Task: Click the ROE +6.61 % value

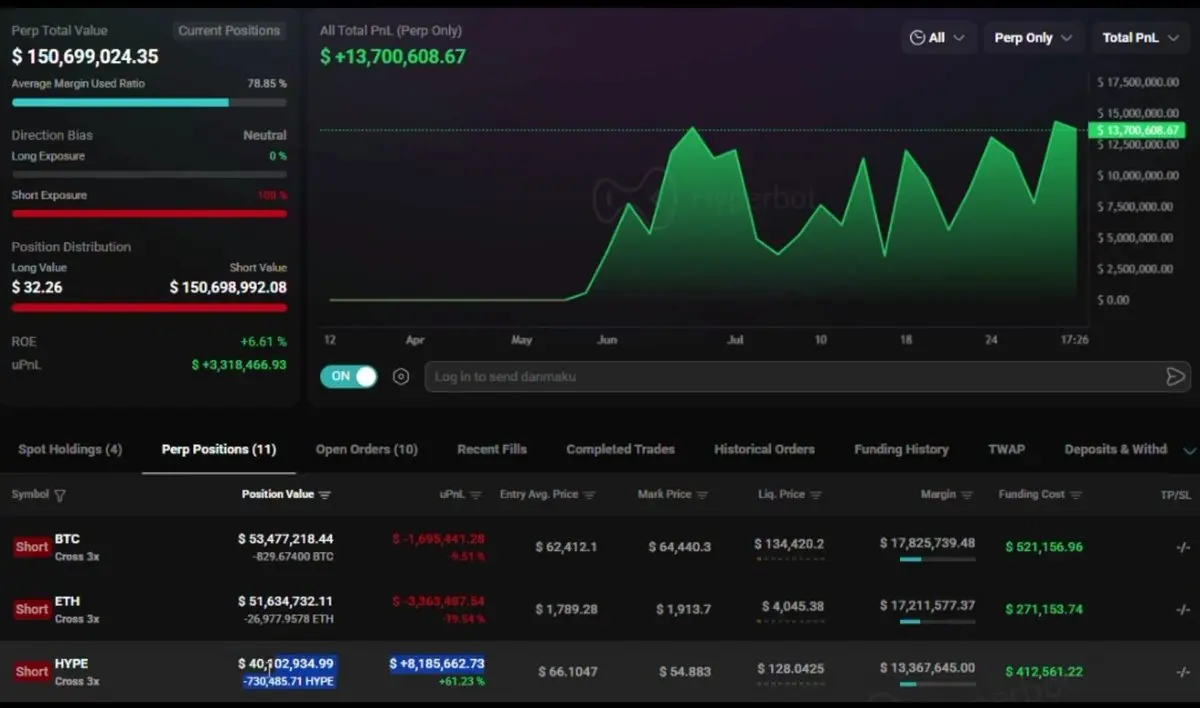Action: [x=263, y=341]
